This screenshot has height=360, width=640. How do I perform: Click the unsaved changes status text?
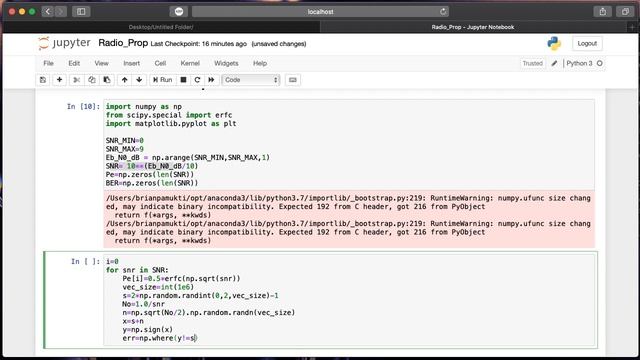[x=279, y=44]
